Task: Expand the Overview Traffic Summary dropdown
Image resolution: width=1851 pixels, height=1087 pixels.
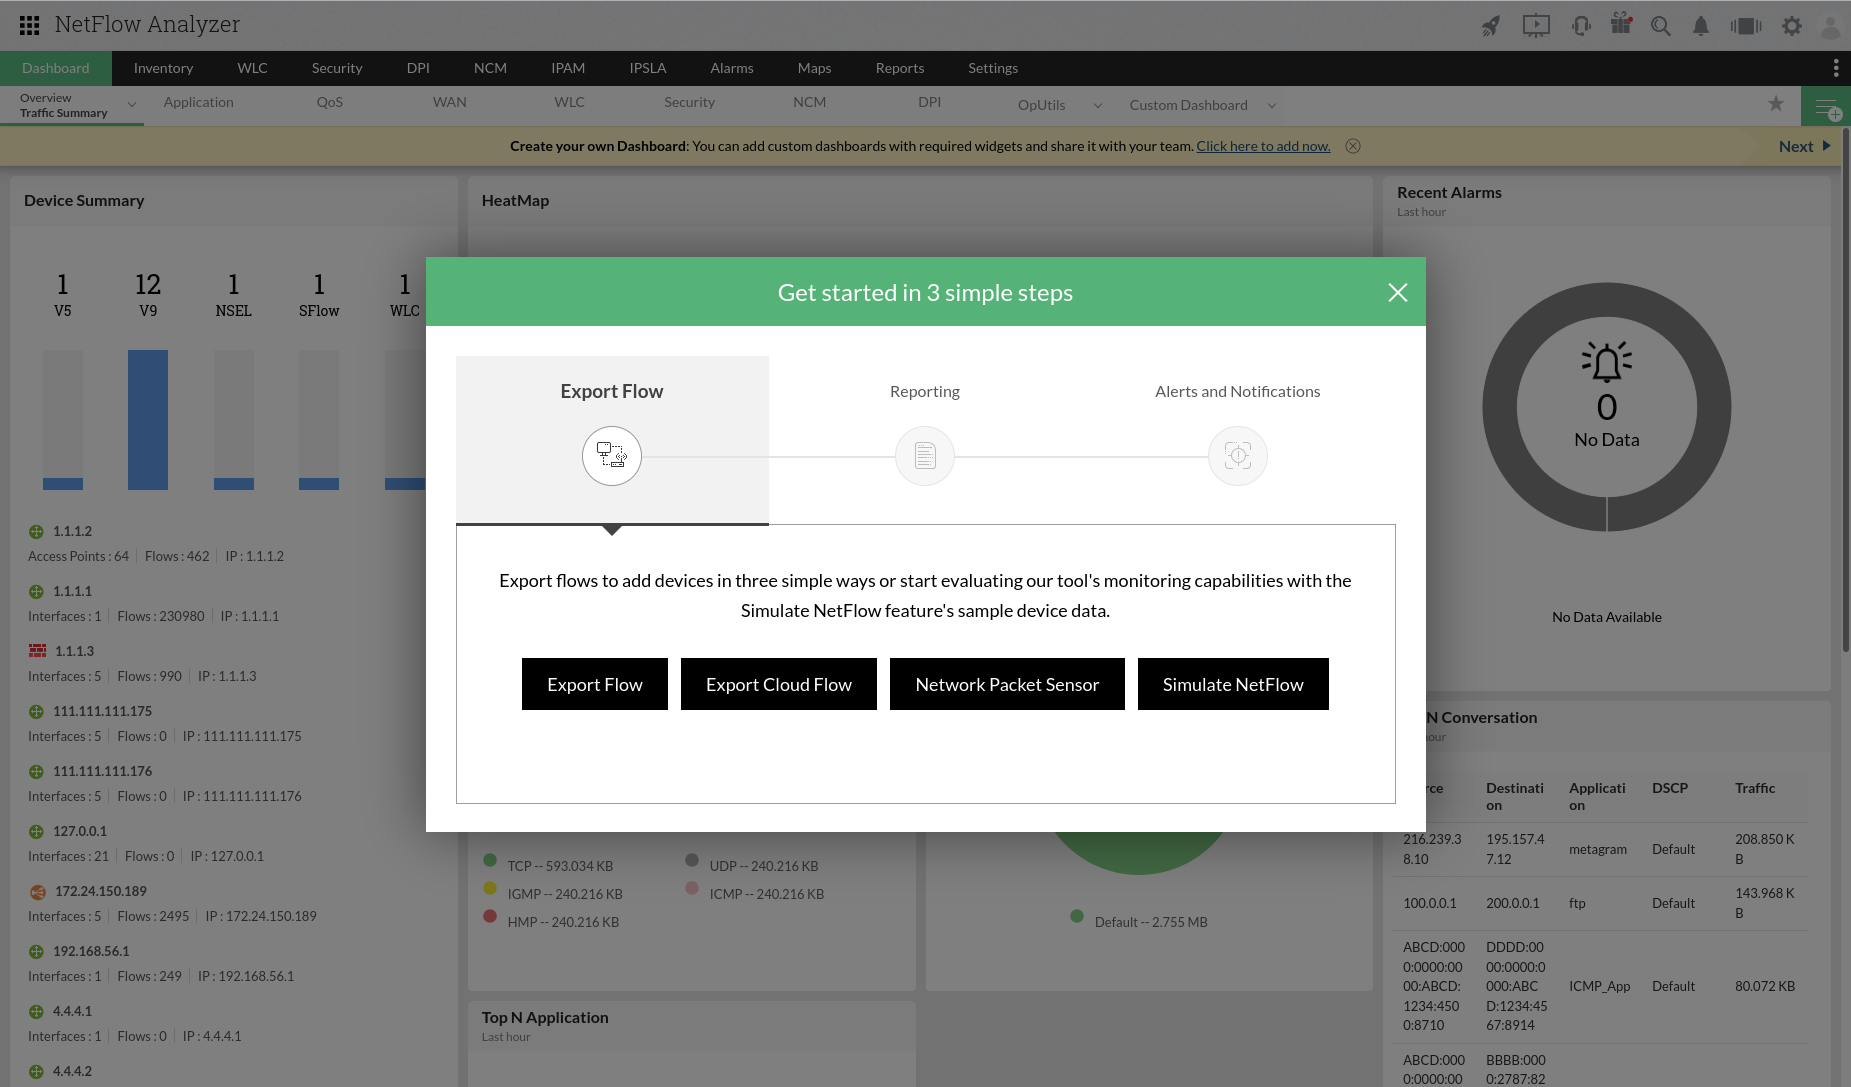Action: [131, 105]
